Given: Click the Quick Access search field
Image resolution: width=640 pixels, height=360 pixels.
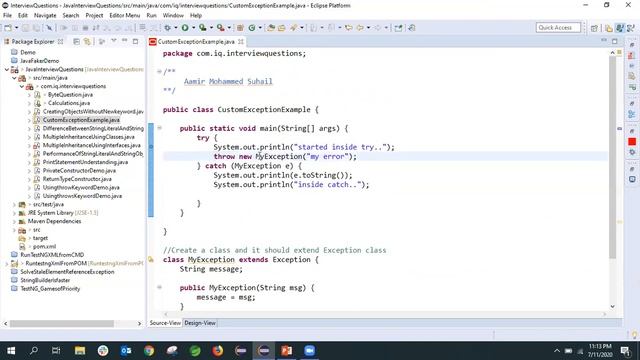Looking at the screenshot, I should click(558, 28).
